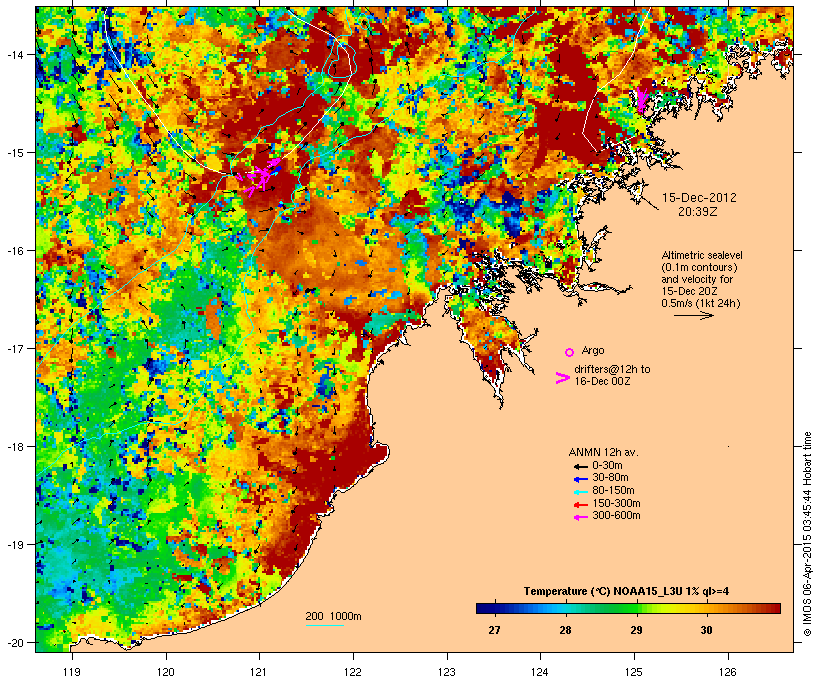Click the 'ANMN 12h av.' legend heading
This screenshot has height=680, width=820.
(603, 452)
